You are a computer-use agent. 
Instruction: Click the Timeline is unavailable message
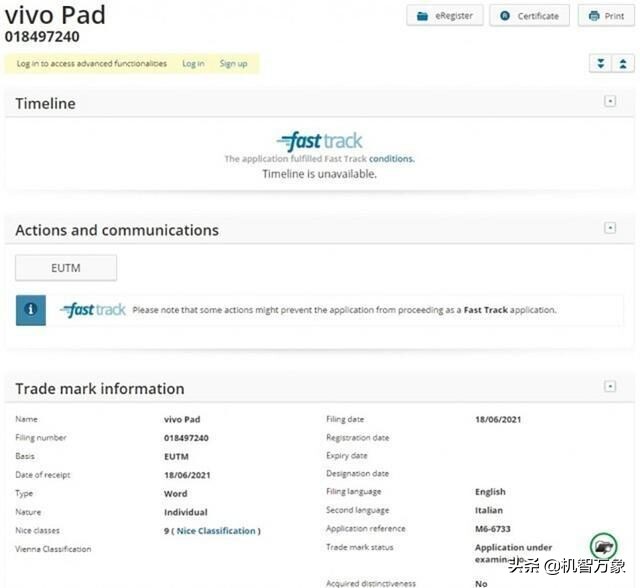pyautogui.click(x=319, y=174)
